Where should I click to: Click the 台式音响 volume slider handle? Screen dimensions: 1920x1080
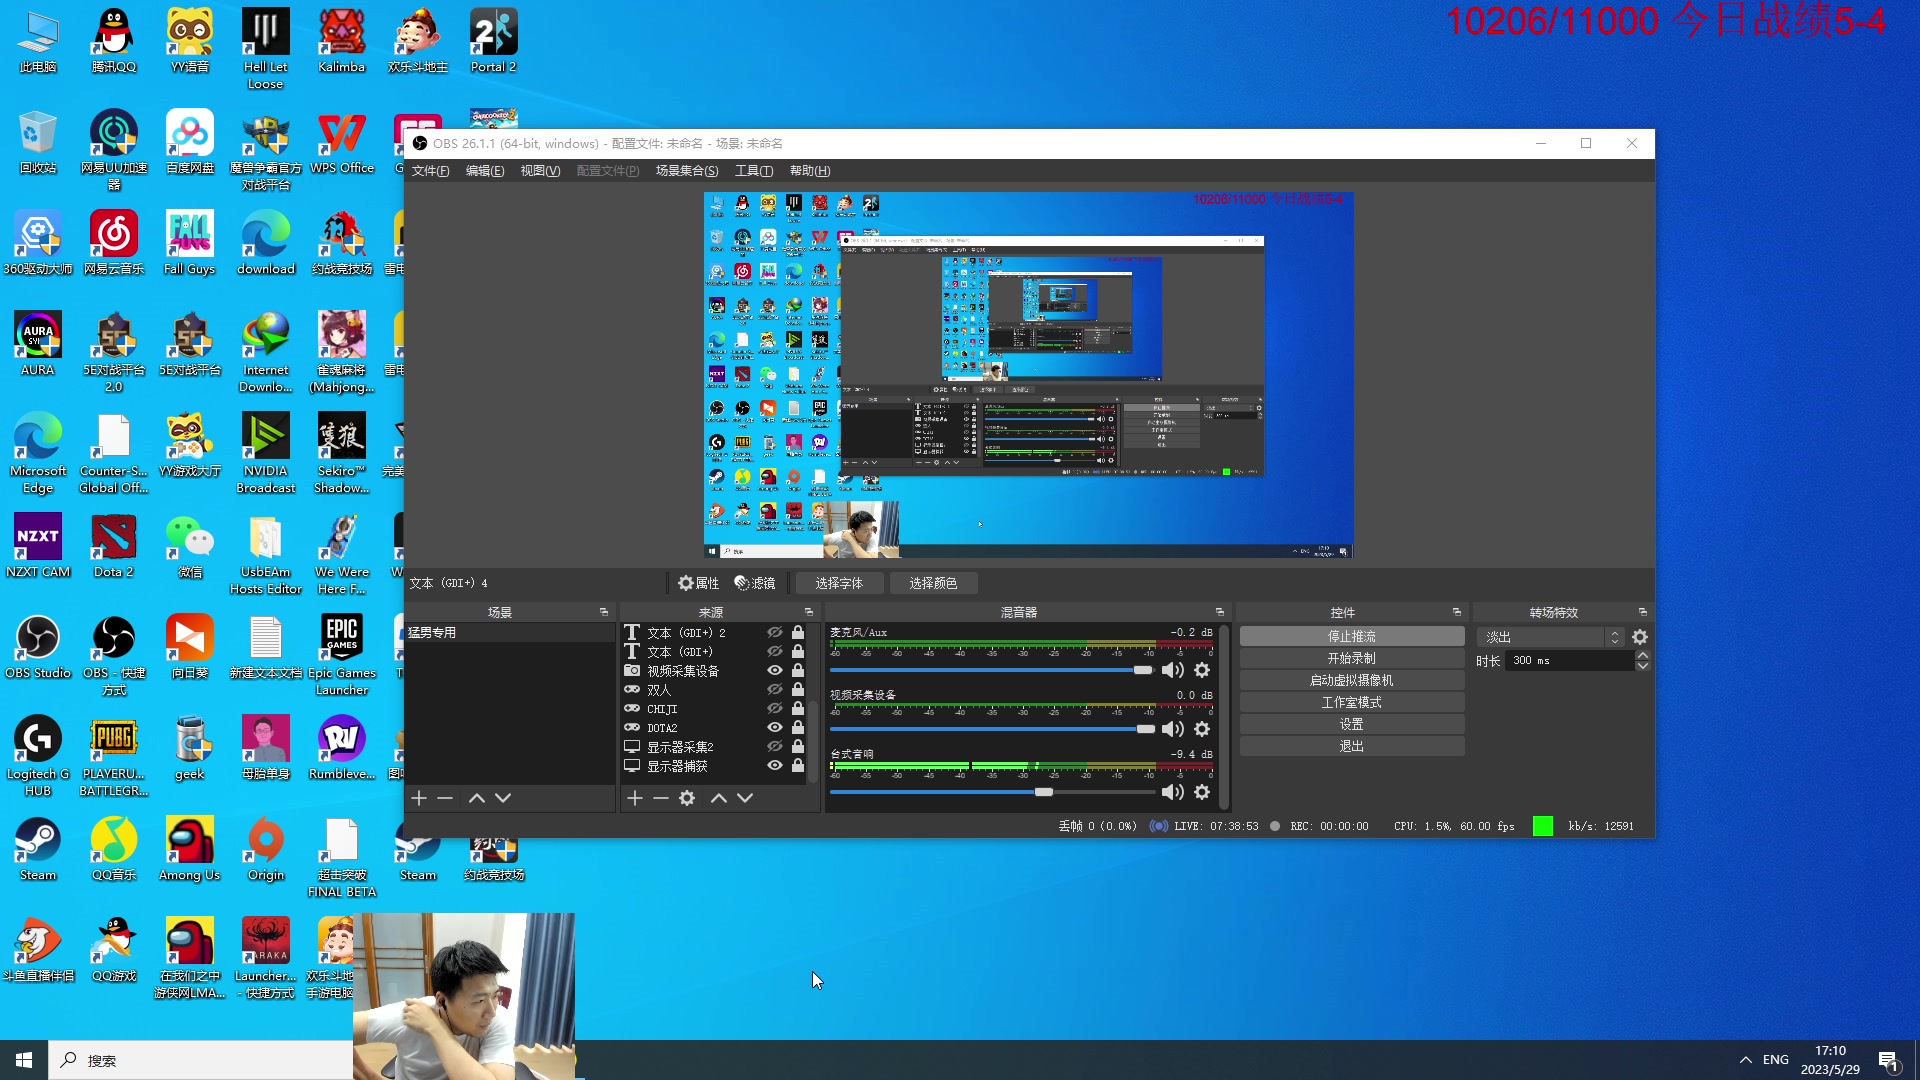(x=1044, y=792)
